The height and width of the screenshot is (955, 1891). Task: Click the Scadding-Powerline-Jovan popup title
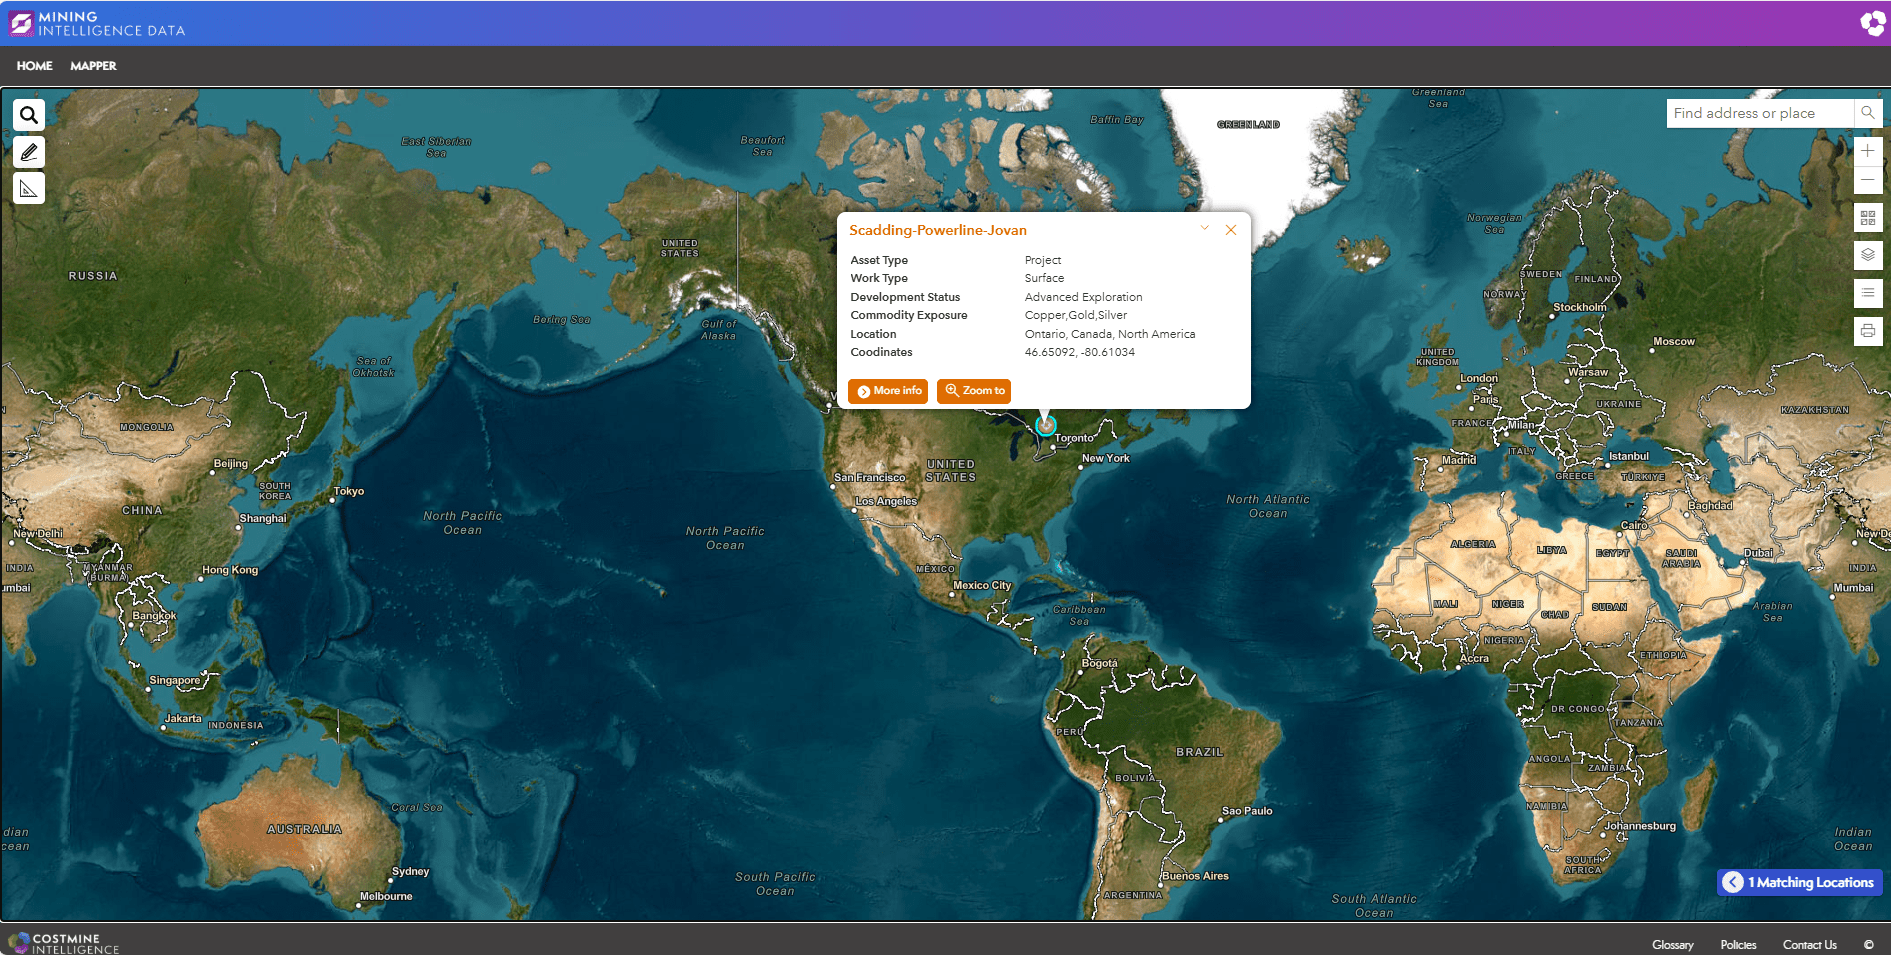pyautogui.click(x=938, y=230)
